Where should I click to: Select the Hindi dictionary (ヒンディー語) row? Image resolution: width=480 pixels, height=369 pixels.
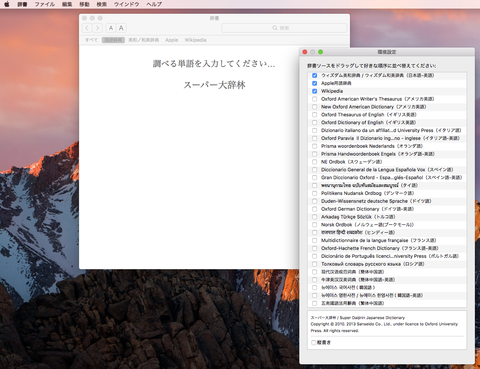pos(387,233)
